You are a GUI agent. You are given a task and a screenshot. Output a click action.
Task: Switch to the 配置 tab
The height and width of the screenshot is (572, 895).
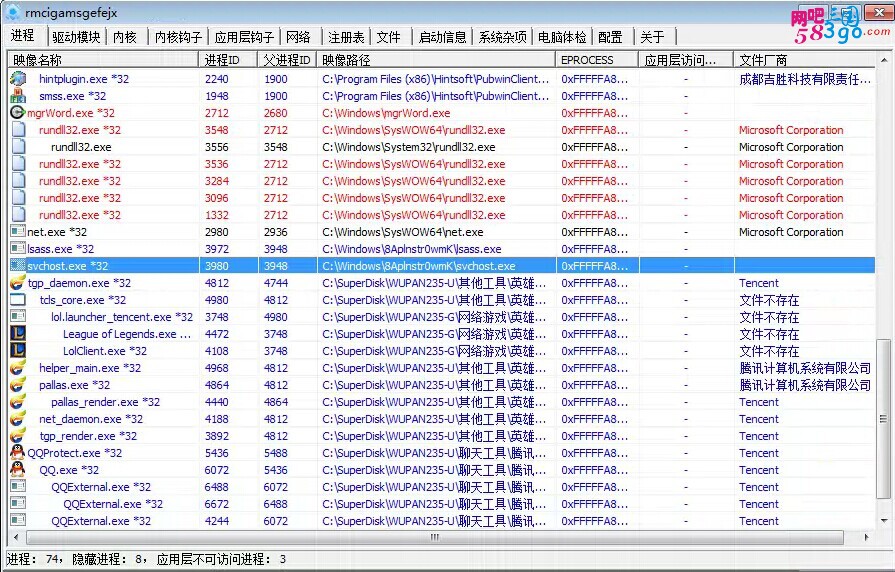tap(611, 37)
